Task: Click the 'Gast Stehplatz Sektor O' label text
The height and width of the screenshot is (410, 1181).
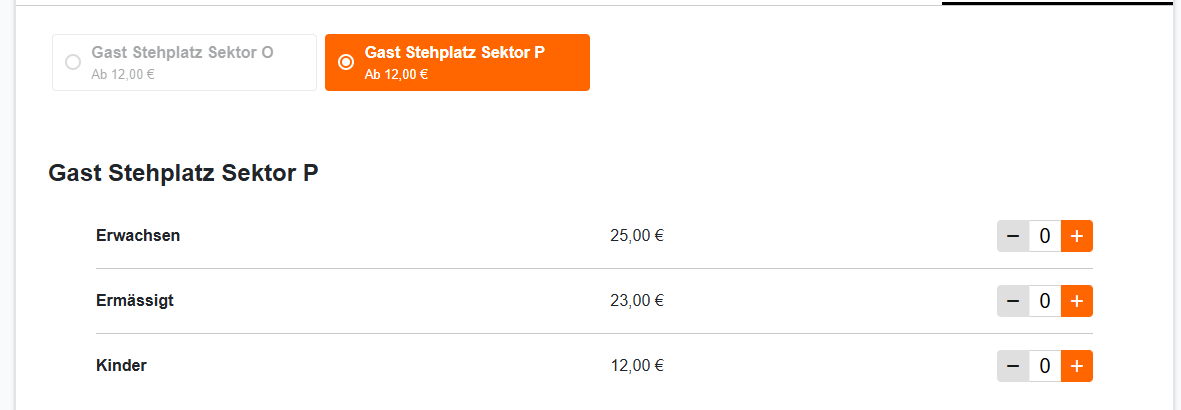Action: pyautogui.click(x=182, y=52)
